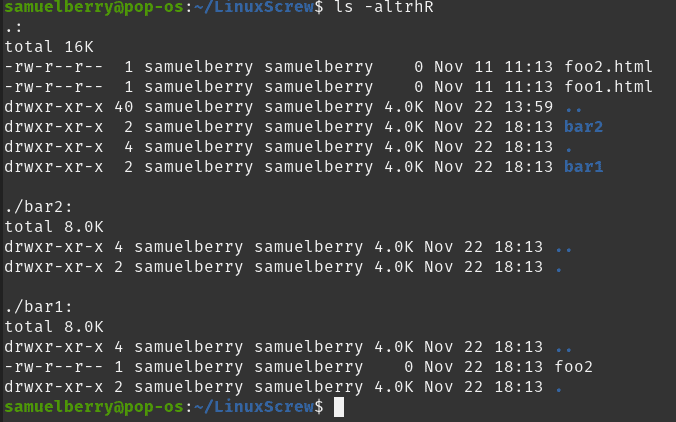
Task: Click the bottom ~/LinuxScrew path in the prompt
Action: pyautogui.click(x=254, y=407)
